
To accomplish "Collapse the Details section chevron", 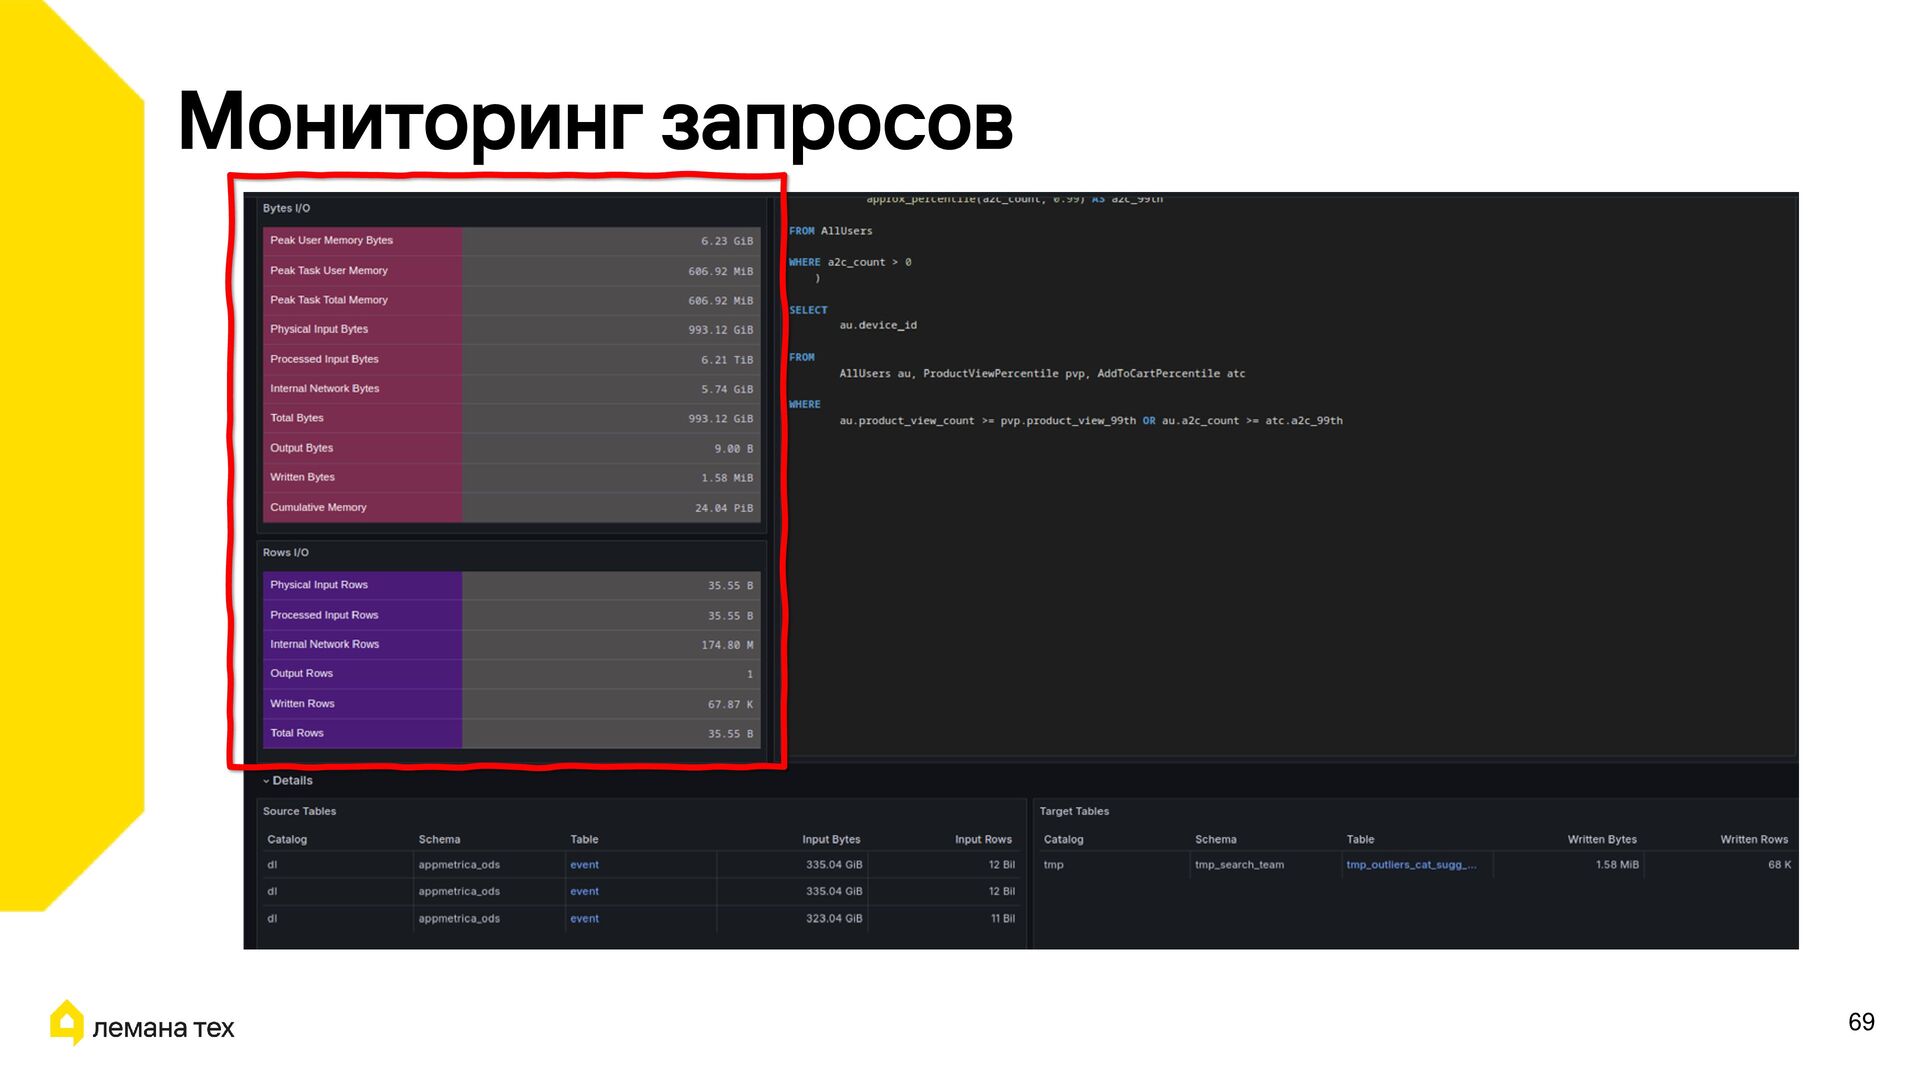I will tap(266, 781).
